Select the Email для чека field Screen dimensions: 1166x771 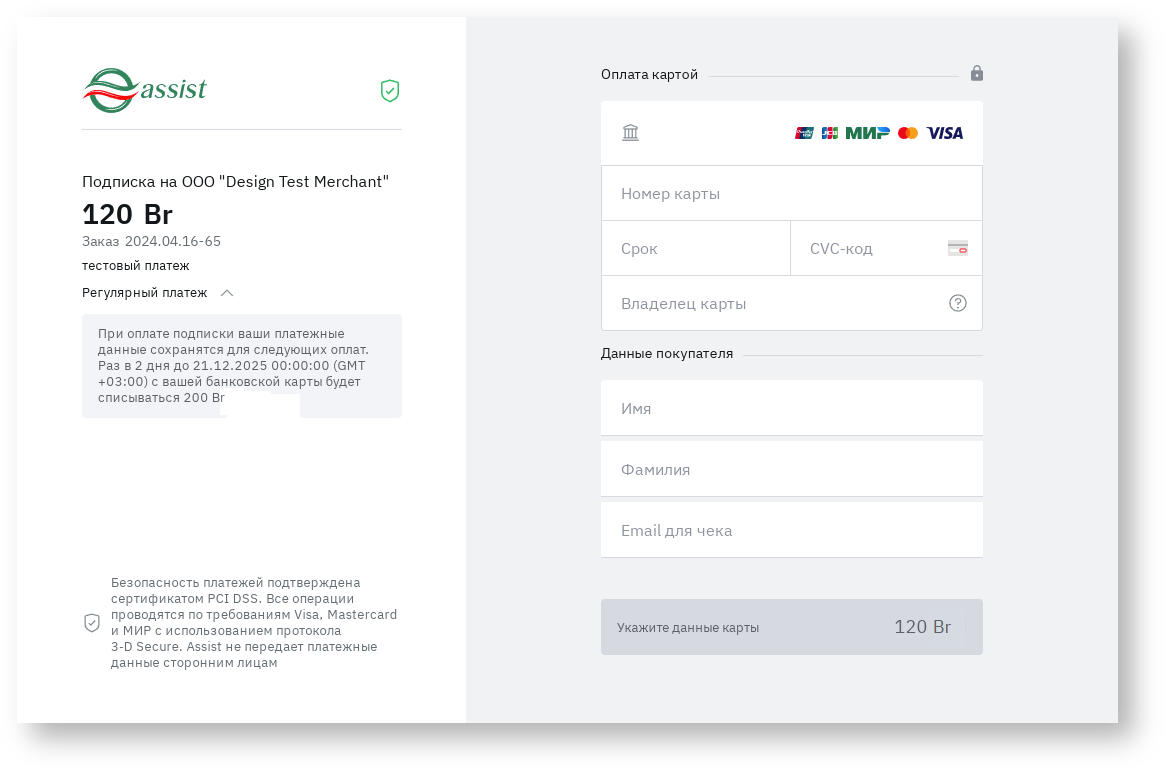791,531
